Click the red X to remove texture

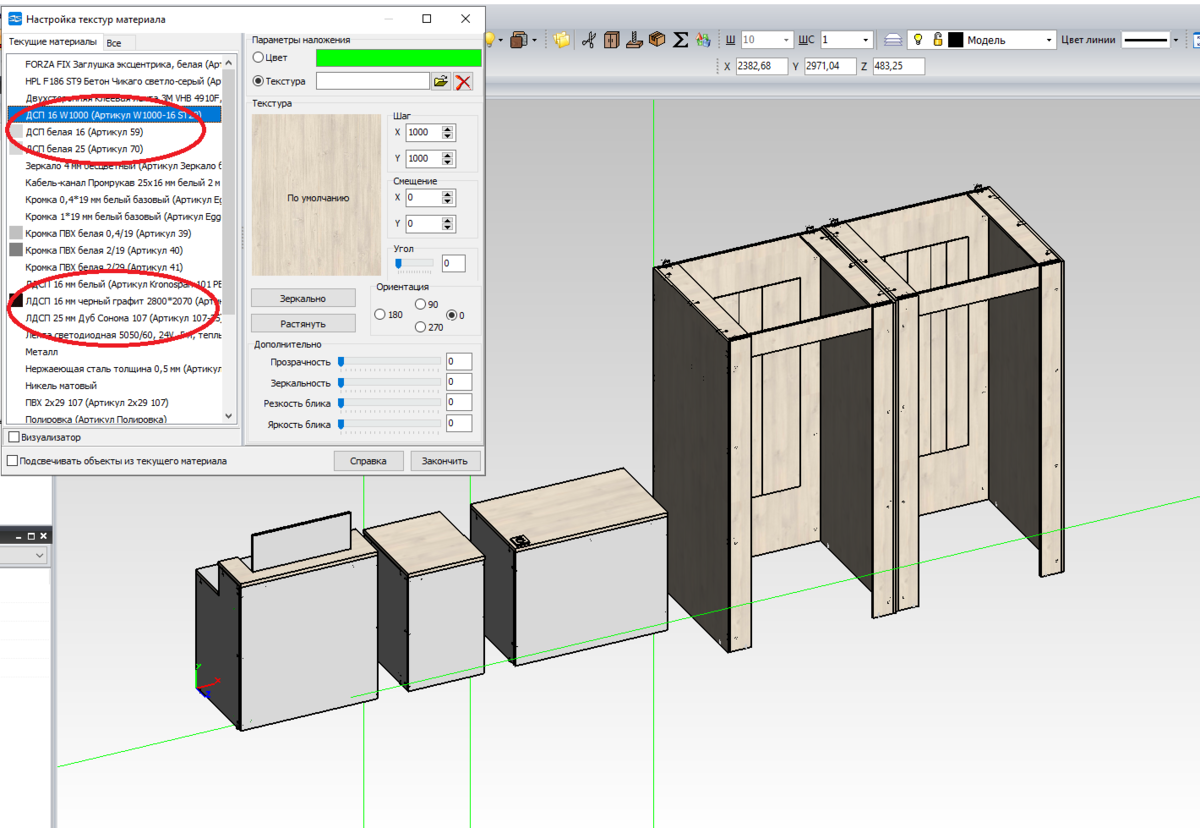click(463, 81)
